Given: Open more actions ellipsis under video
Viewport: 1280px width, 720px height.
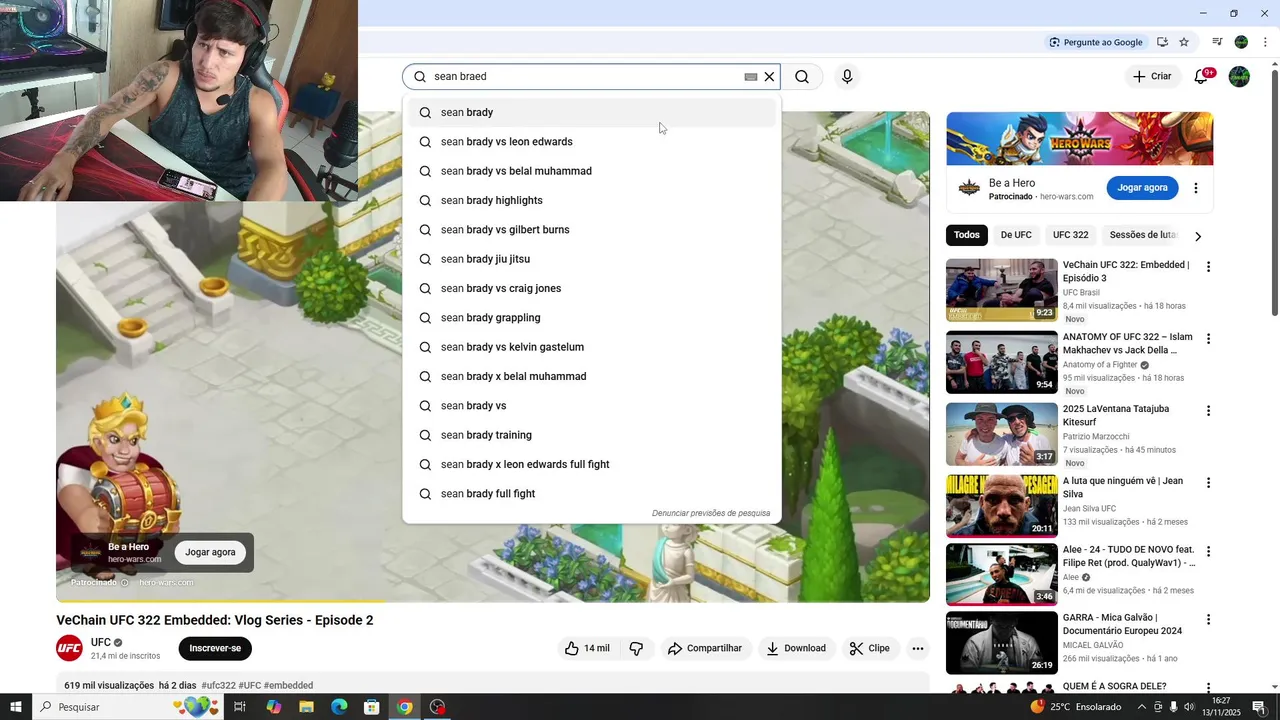Looking at the screenshot, I should 918,648.
